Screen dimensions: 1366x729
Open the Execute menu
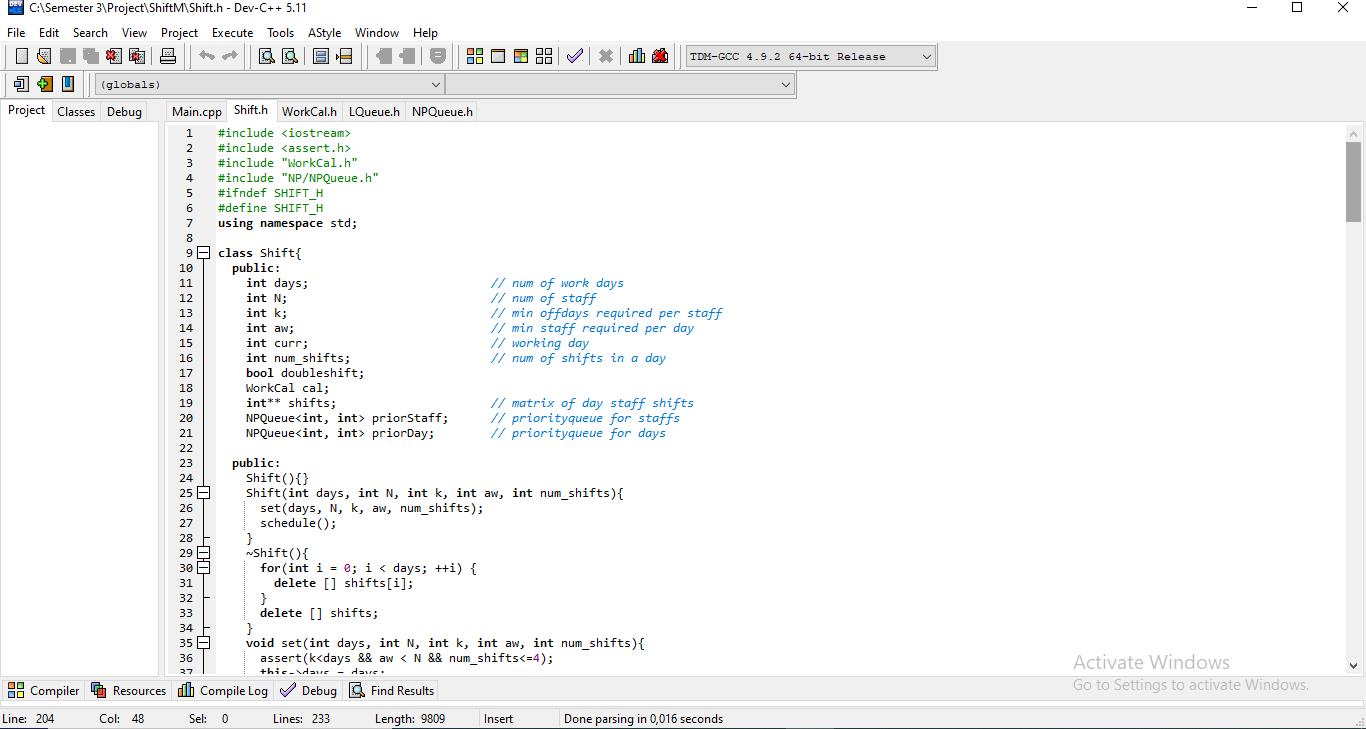[x=233, y=33]
